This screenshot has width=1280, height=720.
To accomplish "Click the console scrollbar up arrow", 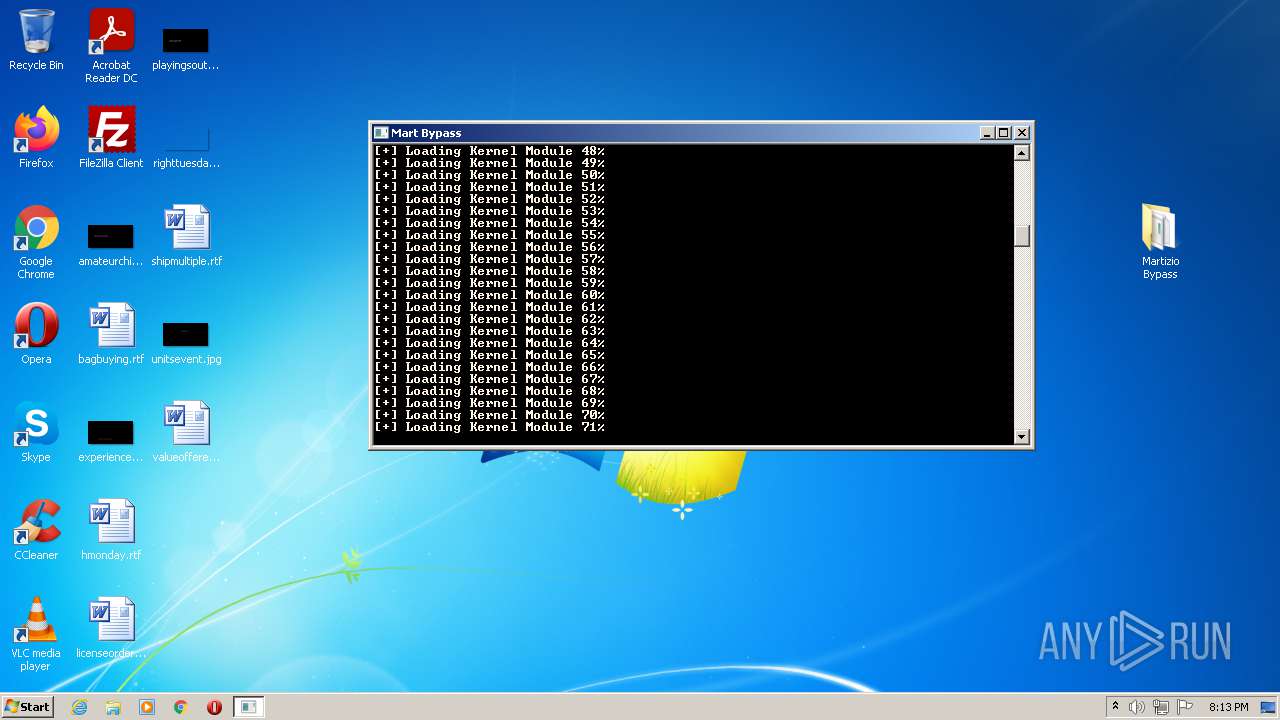I will (x=1021, y=153).
